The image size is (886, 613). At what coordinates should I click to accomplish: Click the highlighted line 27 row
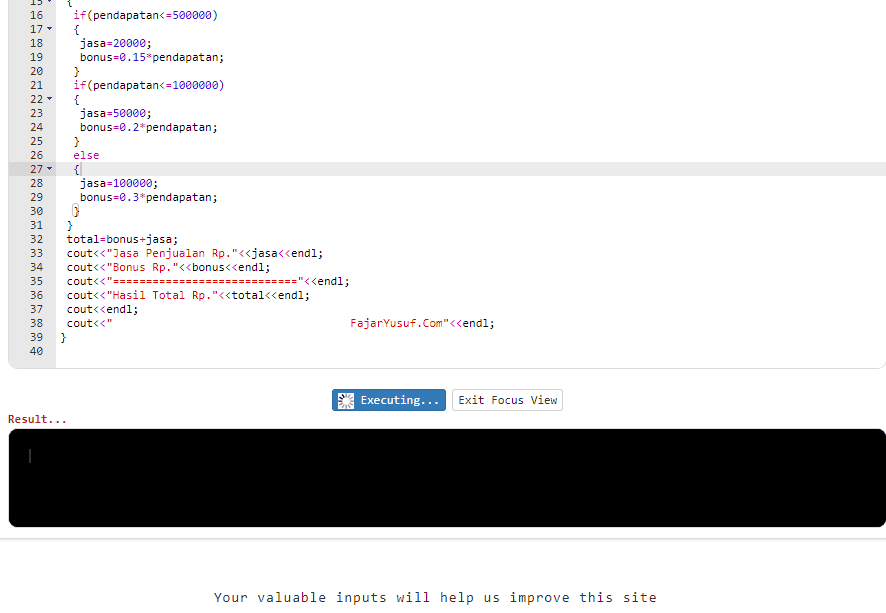400,169
